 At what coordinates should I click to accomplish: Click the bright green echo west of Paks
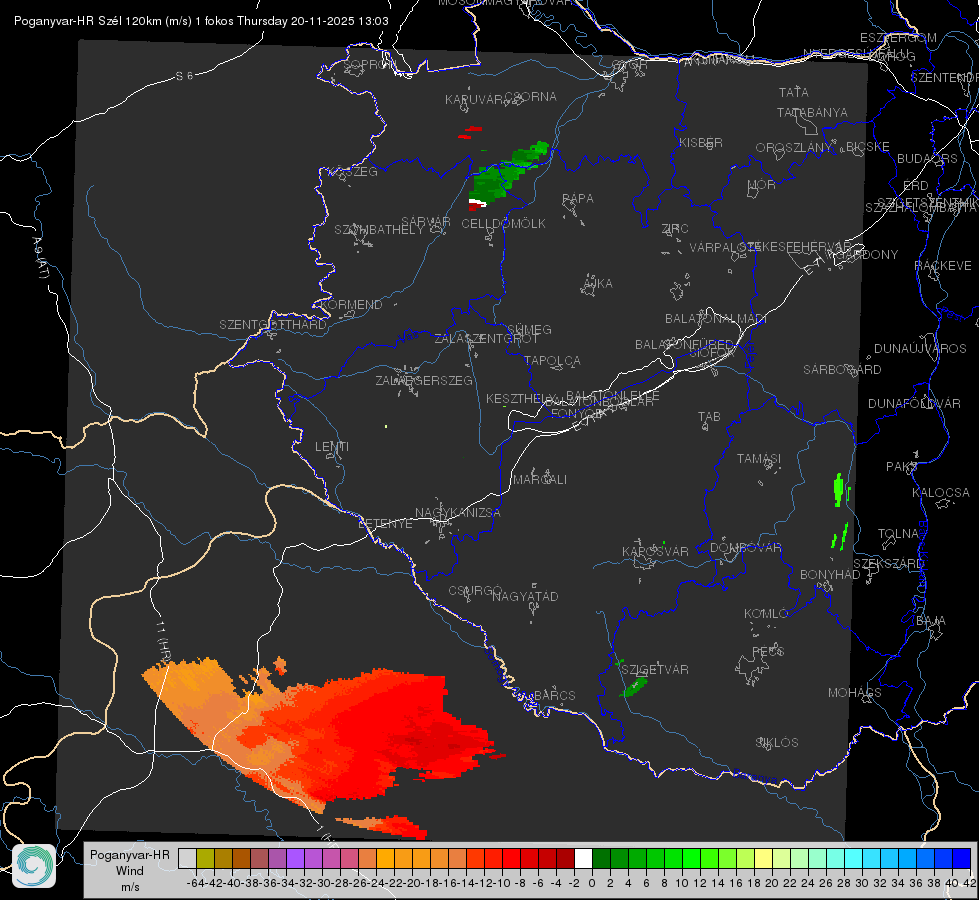(x=839, y=490)
